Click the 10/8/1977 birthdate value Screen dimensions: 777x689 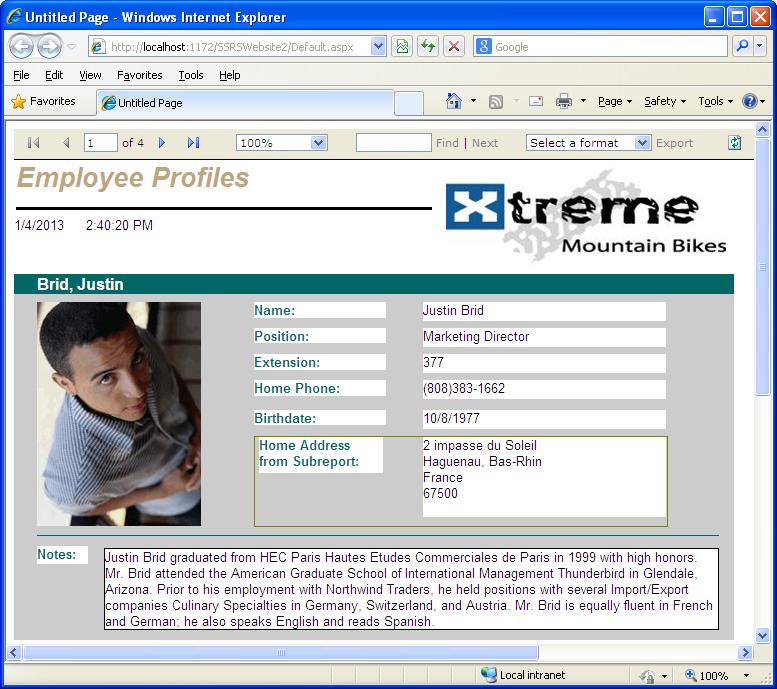tap(451, 419)
